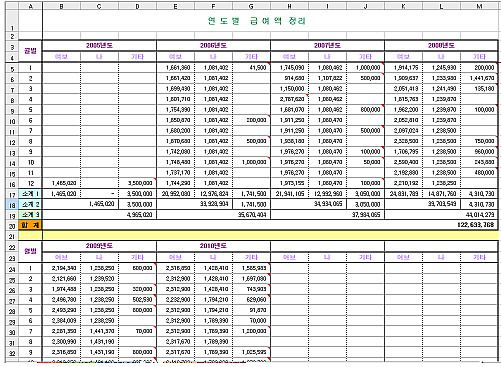The height and width of the screenshot is (367, 501).
Task: Select the row 5 header
Action: [x=12, y=68]
